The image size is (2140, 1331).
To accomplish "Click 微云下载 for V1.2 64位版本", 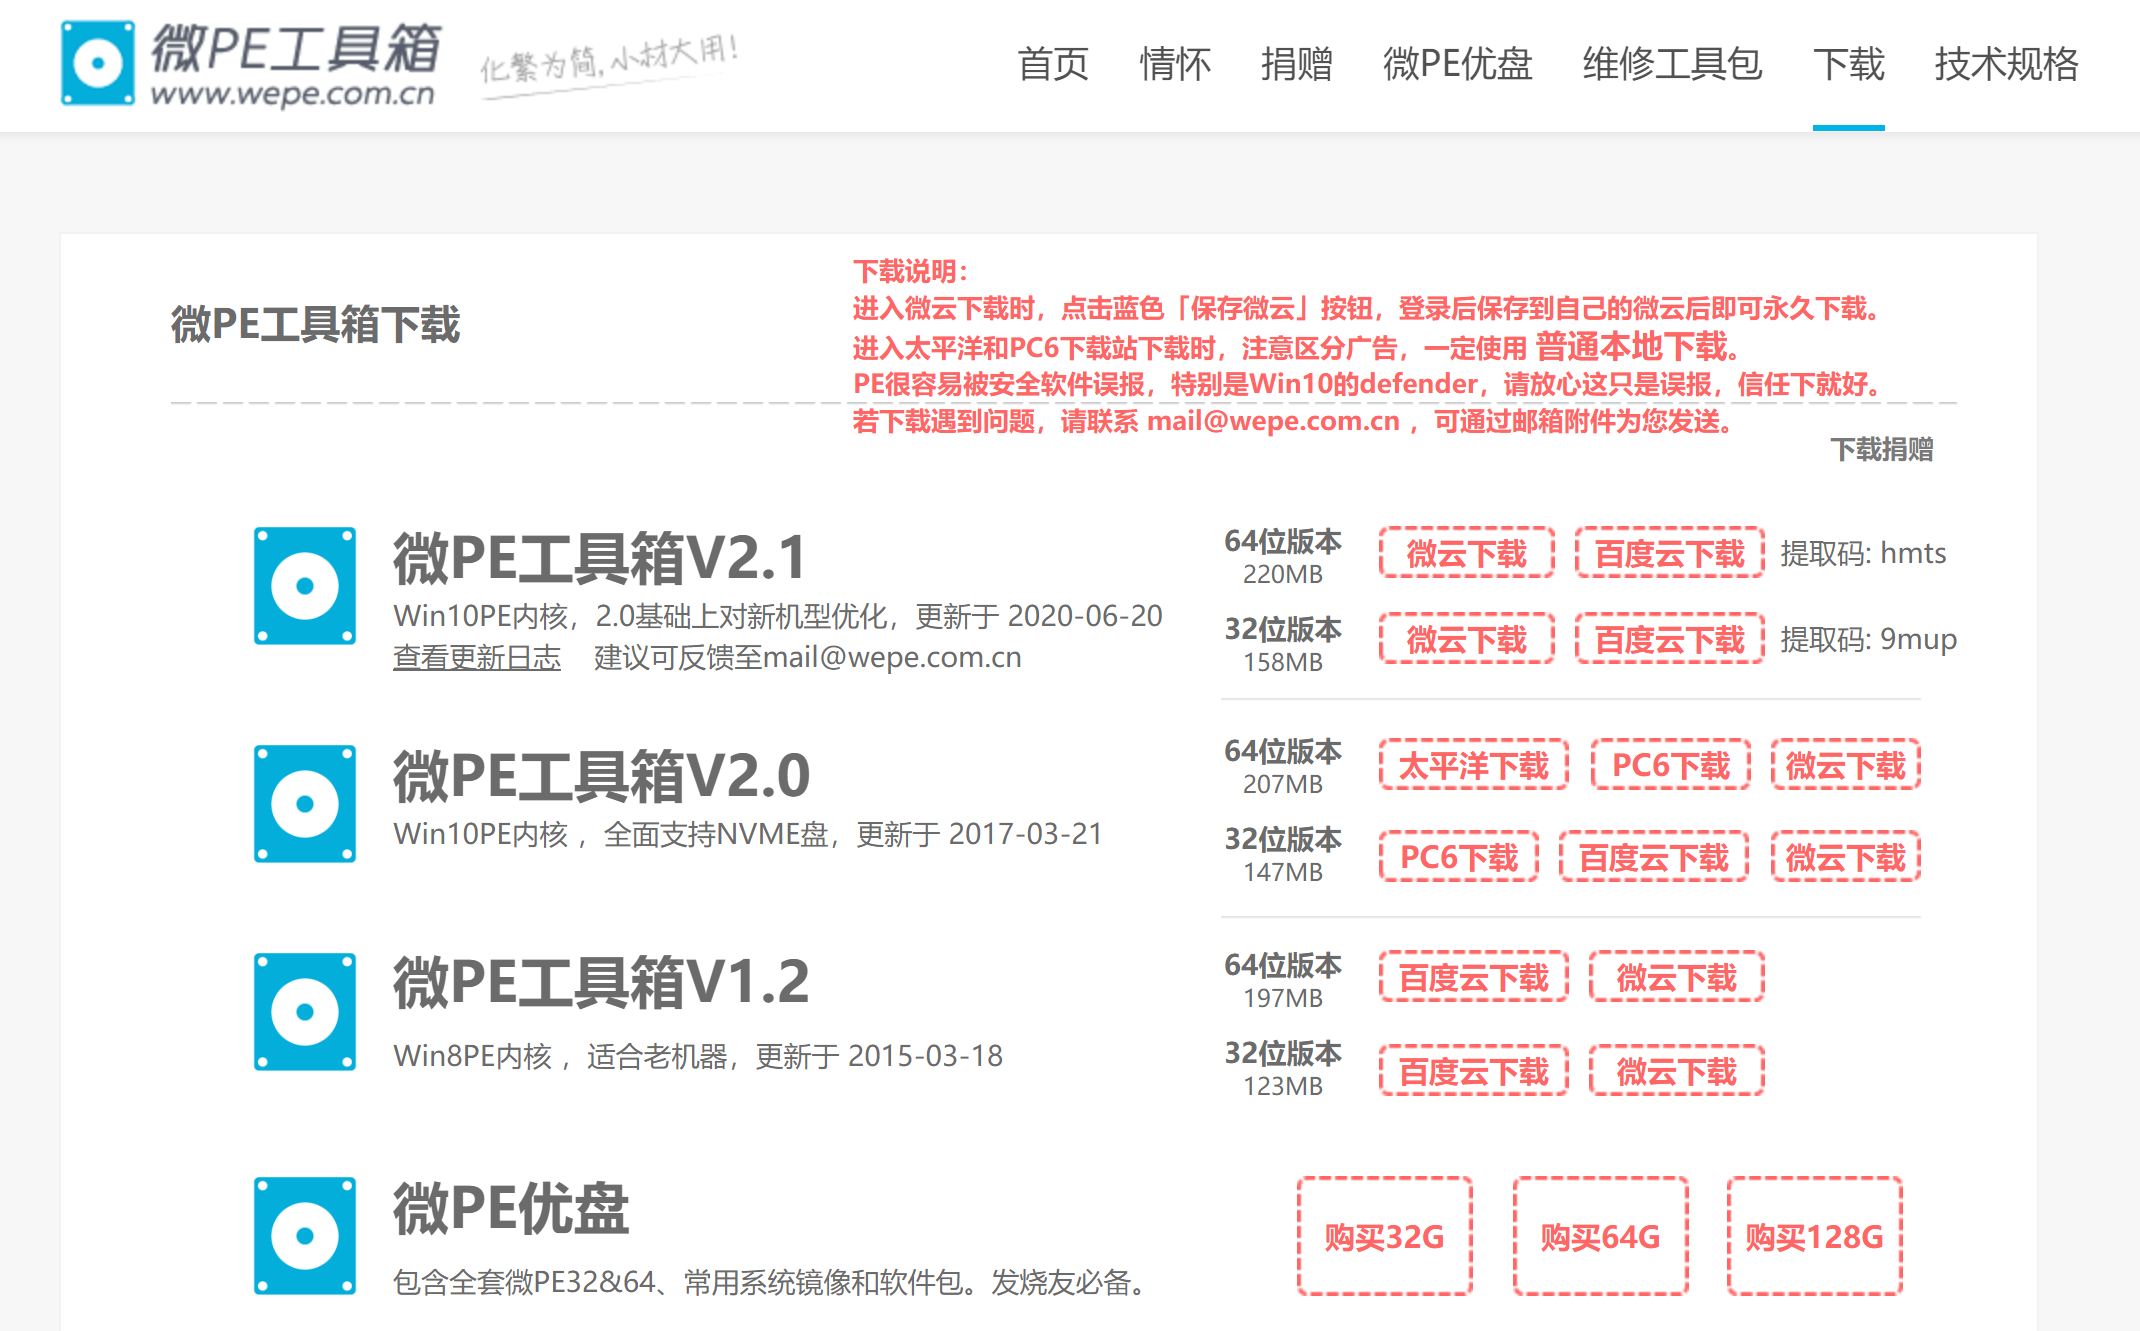I will point(1677,977).
